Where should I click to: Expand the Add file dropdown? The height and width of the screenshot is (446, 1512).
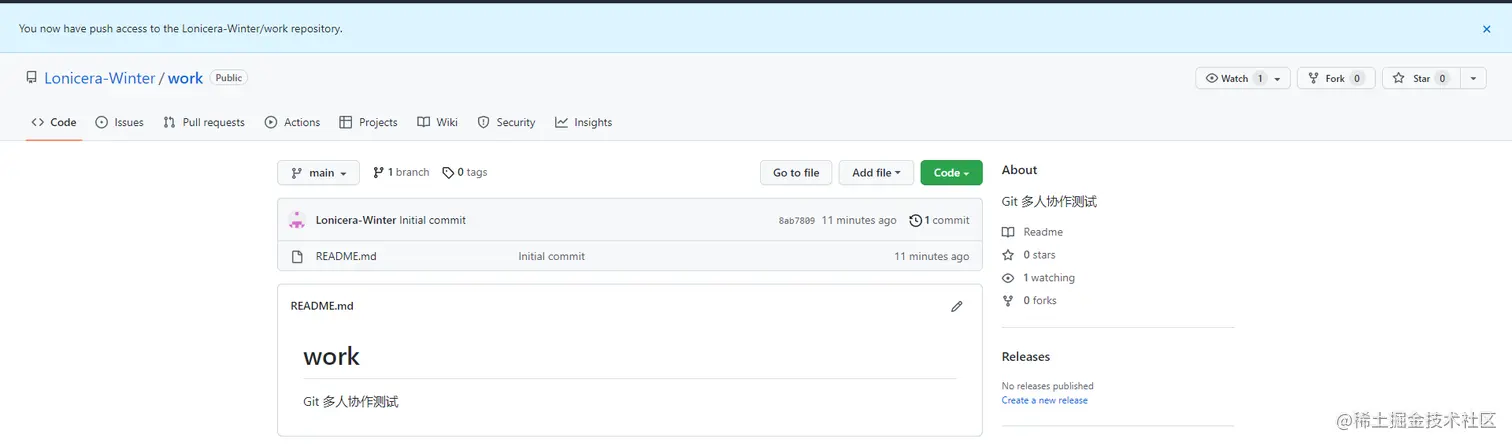pyautogui.click(x=876, y=173)
